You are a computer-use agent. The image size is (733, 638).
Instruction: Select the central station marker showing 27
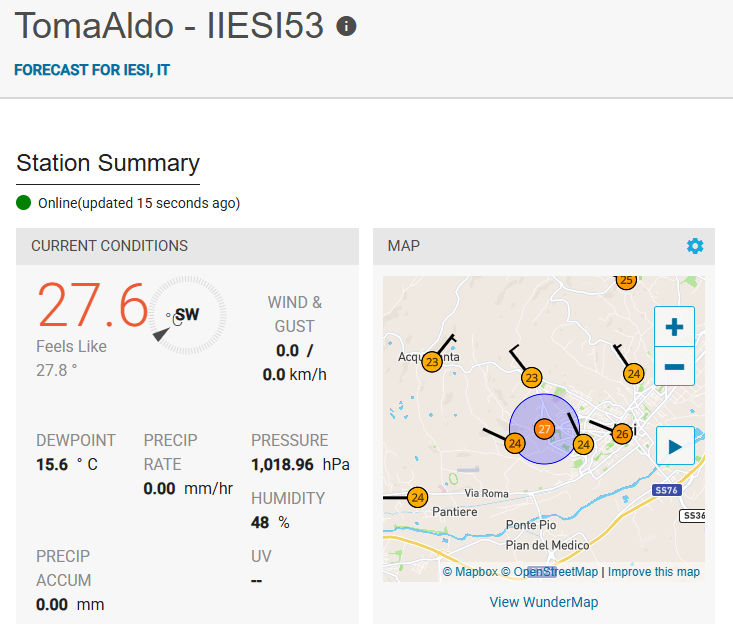[x=544, y=428]
